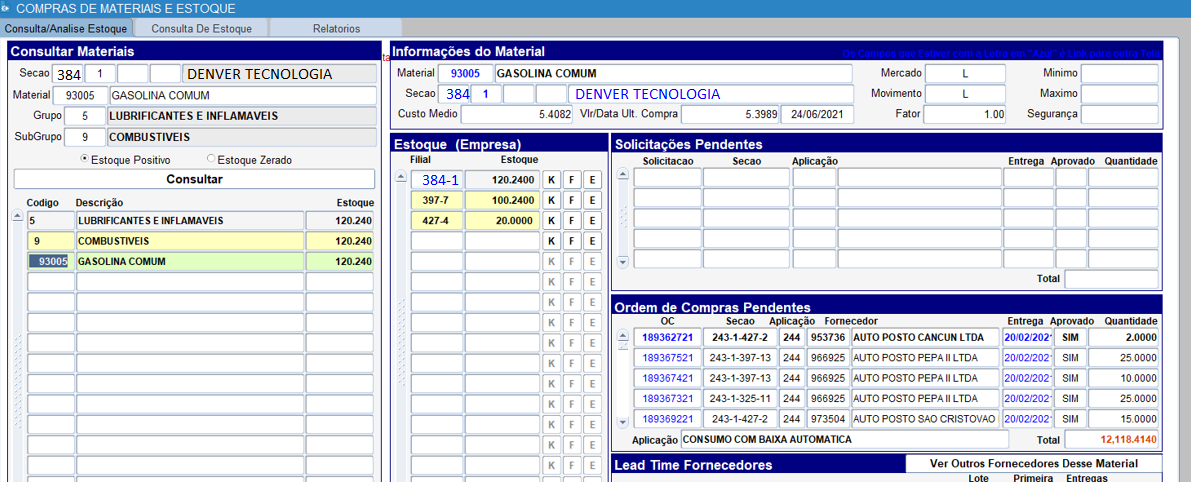Select the Estoque Positivo radio option
The height and width of the screenshot is (482, 1191).
pyautogui.click(x=127, y=160)
